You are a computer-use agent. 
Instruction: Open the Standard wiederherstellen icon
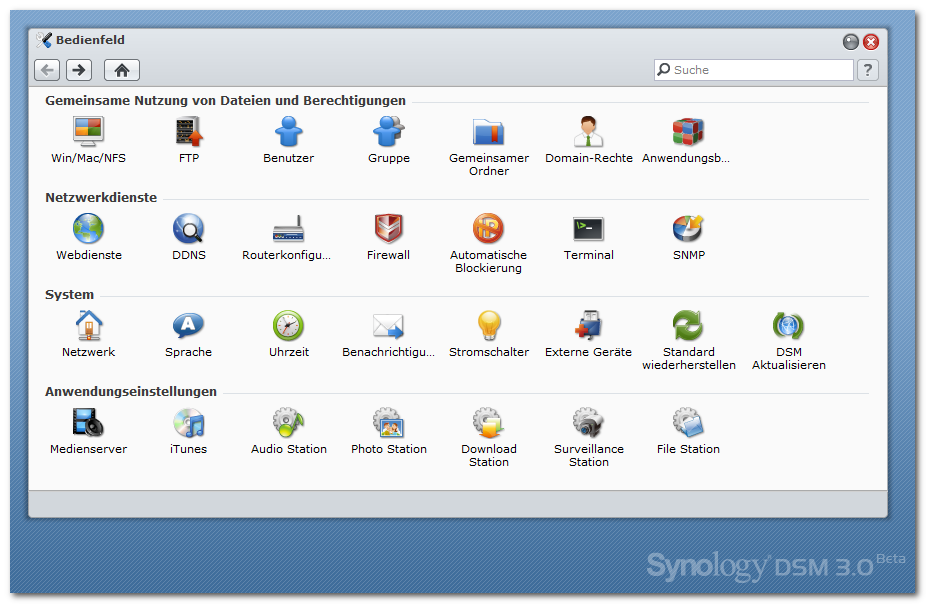[x=688, y=325]
